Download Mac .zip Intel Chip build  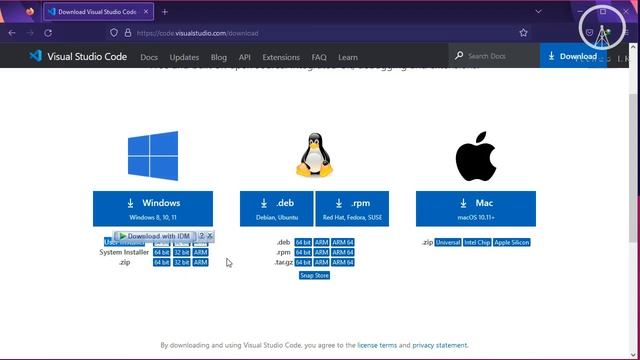(477, 242)
